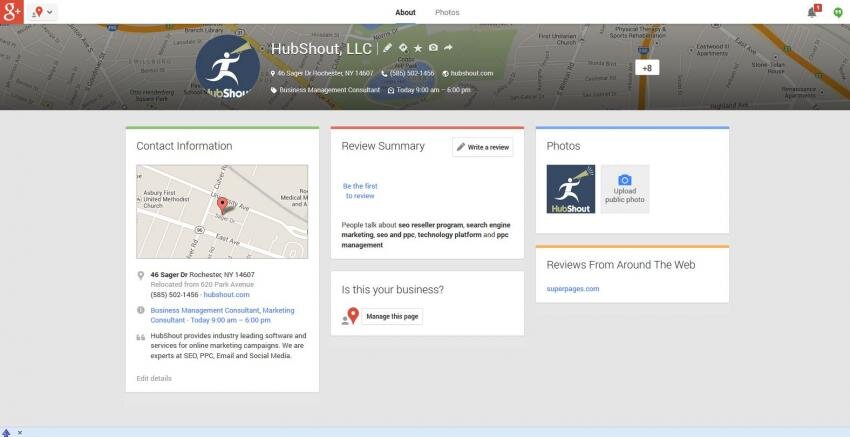The width and height of the screenshot is (850, 437).
Task: Open hubshout.com link in the header
Action: (x=472, y=73)
